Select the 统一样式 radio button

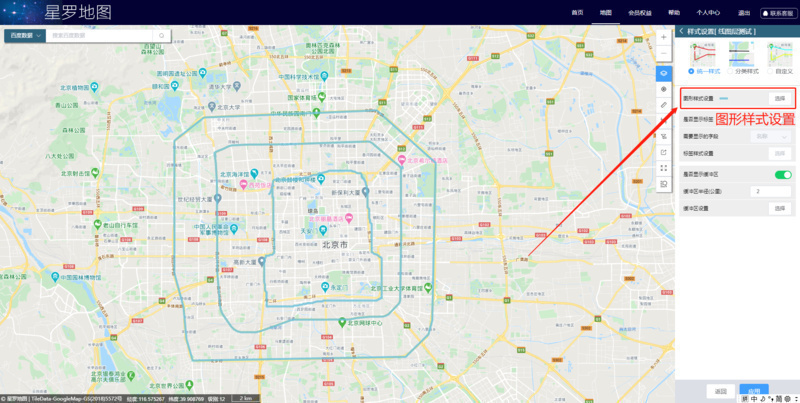[x=691, y=71]
